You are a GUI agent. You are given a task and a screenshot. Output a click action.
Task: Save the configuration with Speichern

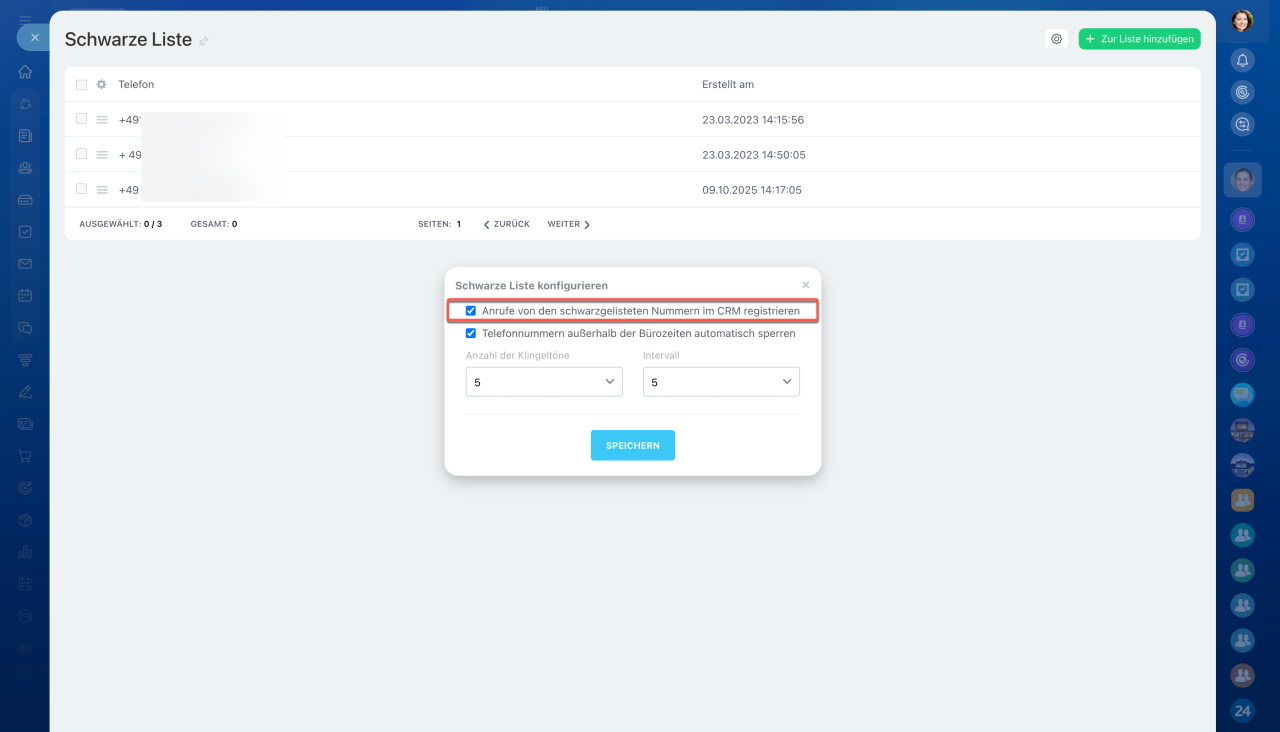633,445
